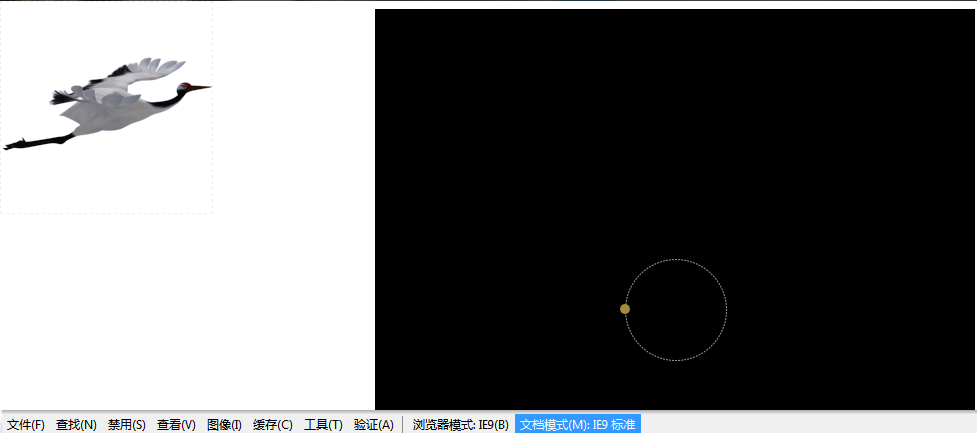Click the flying crane image
Screen dimensions: 977x433
(107, 104)
